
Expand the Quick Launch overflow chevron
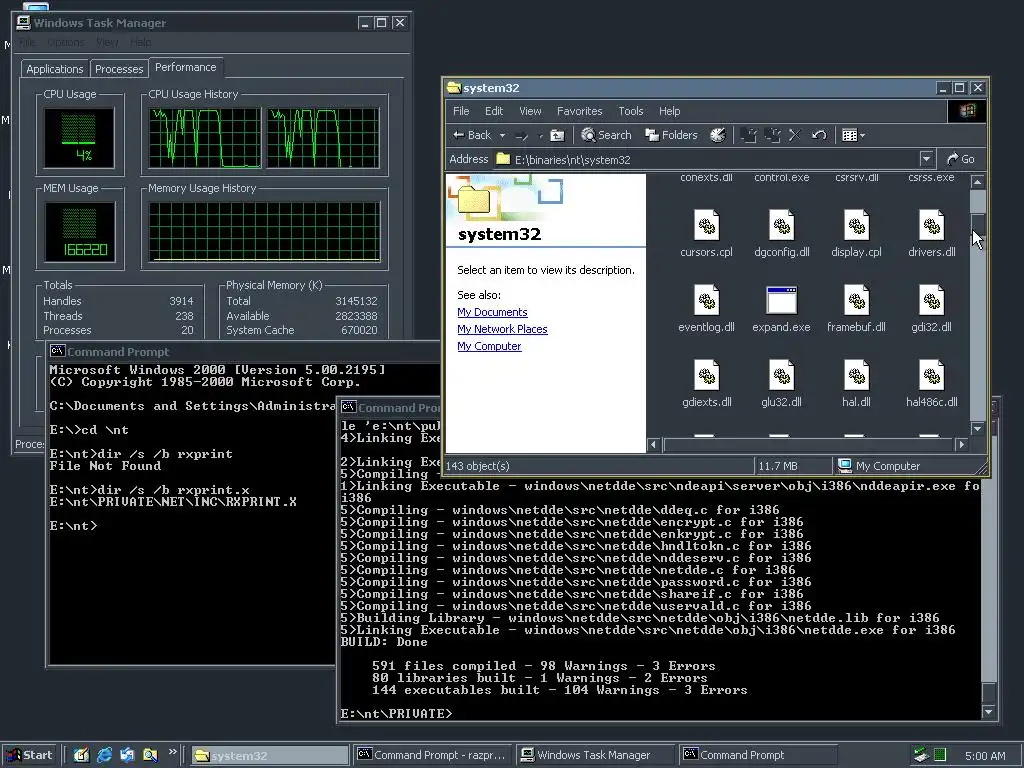click(x=172, y=752)
